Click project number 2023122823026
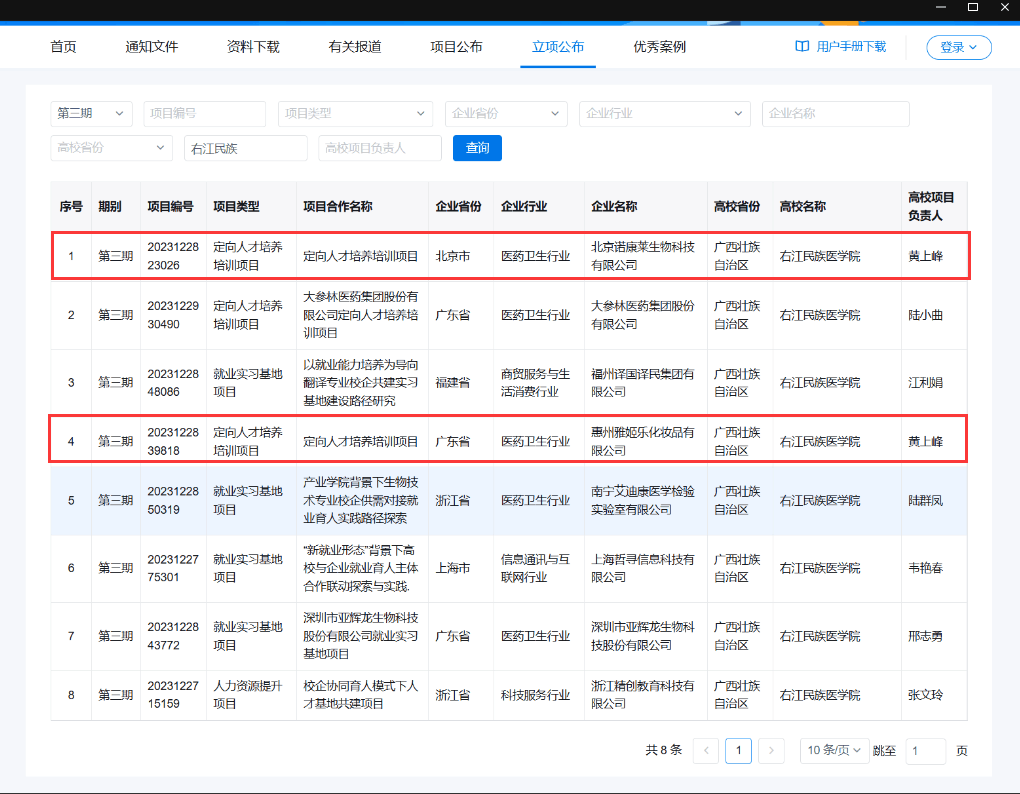The image size is (1020, 794). pos(173,256)
